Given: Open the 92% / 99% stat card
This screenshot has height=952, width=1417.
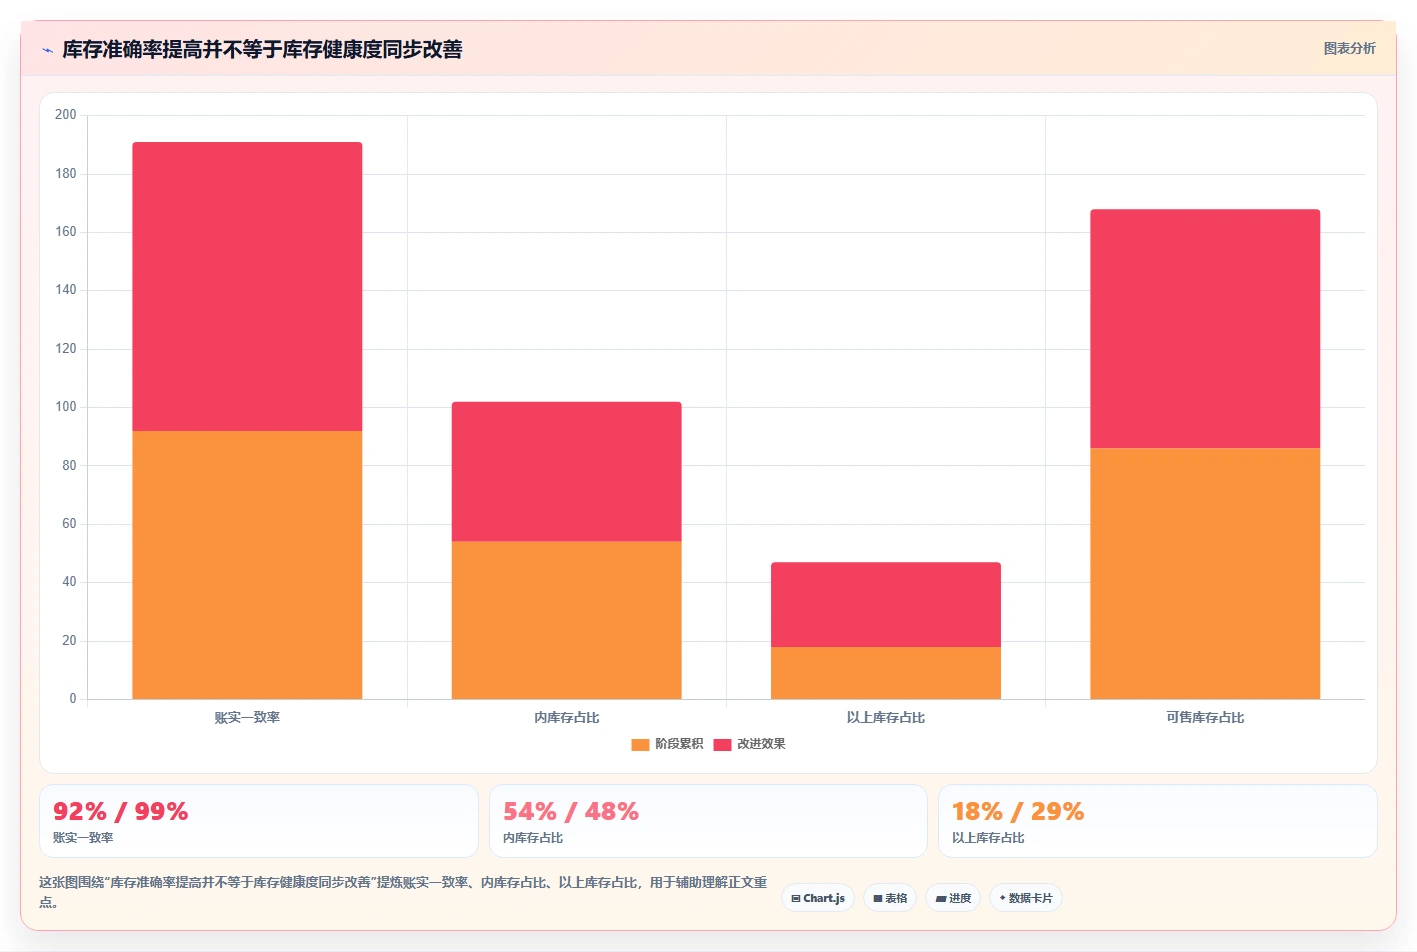Looking at the screenshot, I should [x=259, y=821].
